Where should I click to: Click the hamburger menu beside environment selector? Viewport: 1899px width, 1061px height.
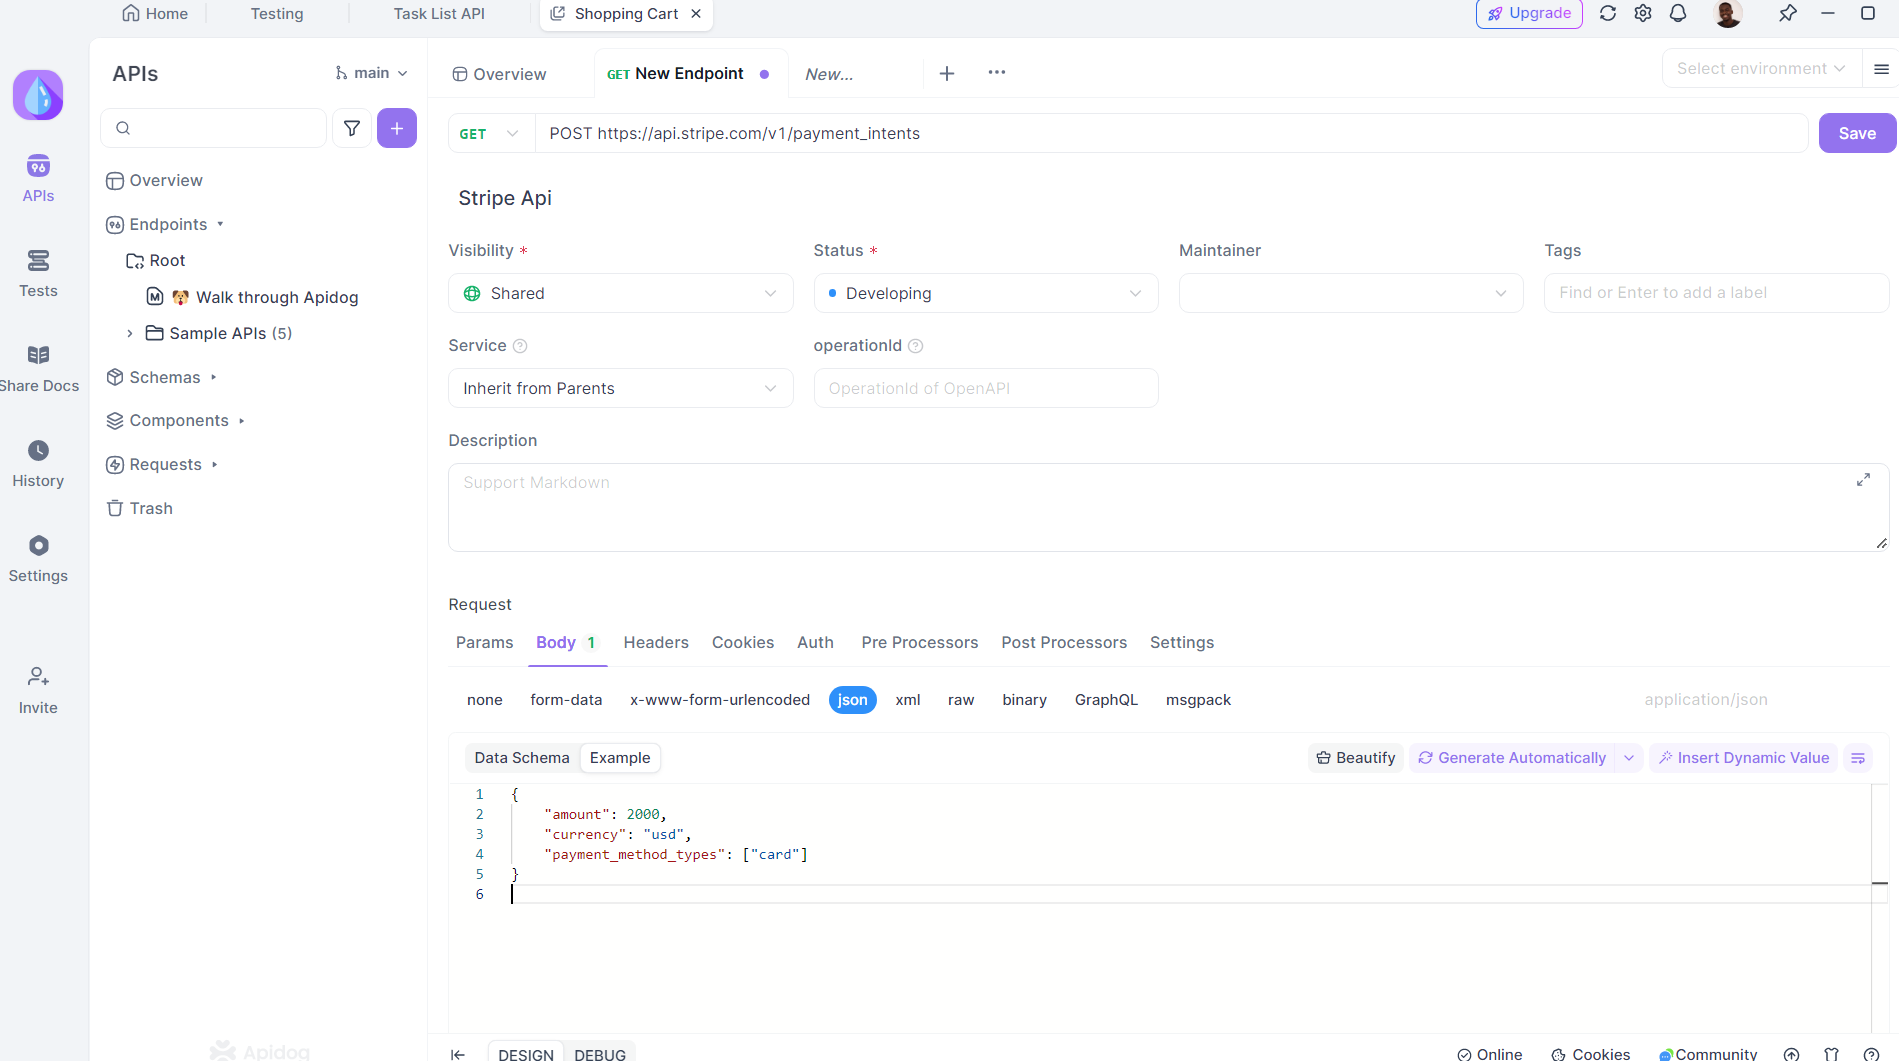coord(1881,69)
